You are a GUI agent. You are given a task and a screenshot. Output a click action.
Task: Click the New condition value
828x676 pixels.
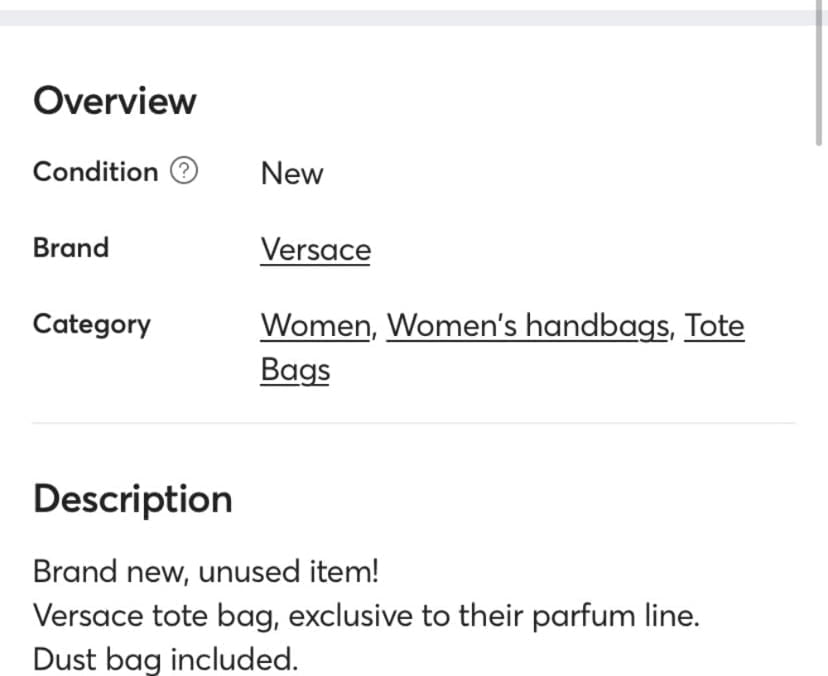coord(292,173)
